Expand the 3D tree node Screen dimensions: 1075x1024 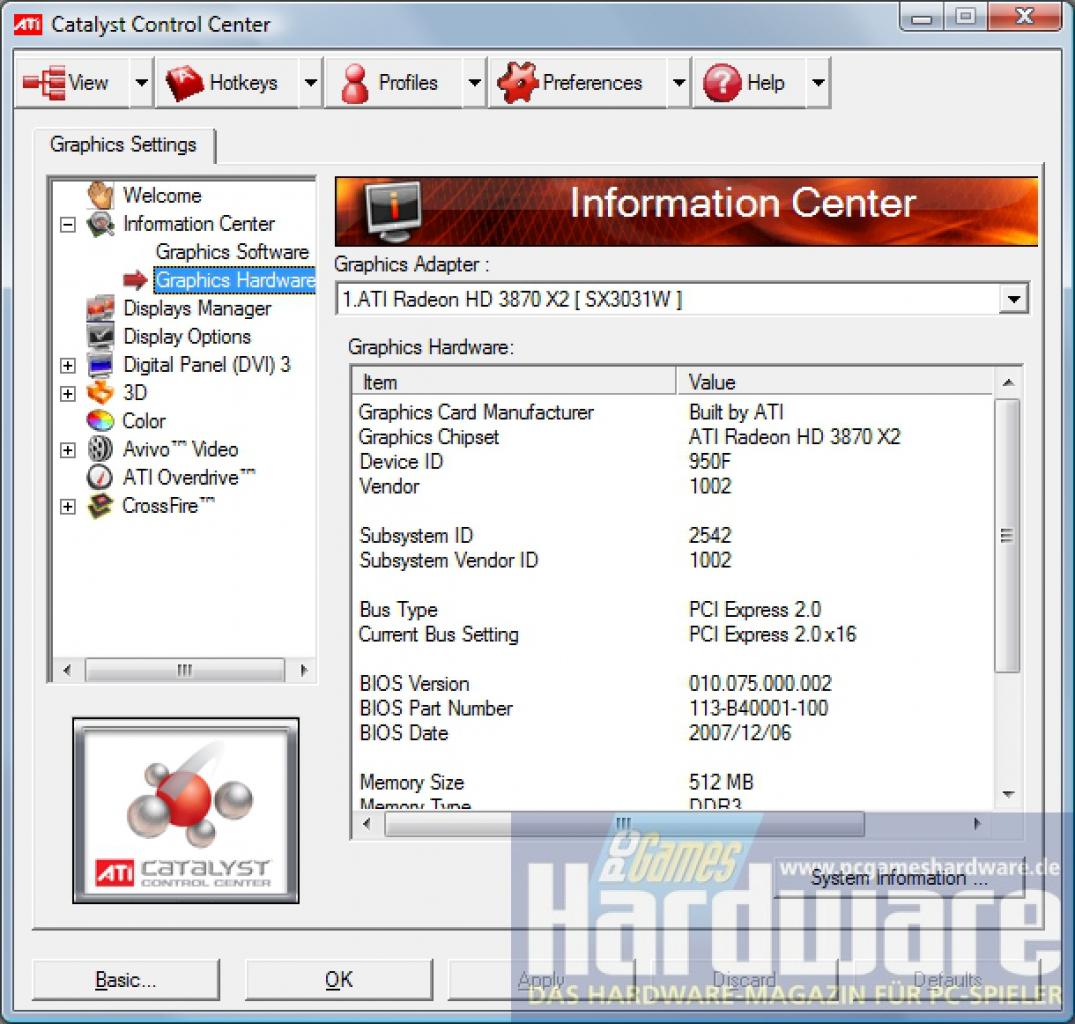(67, 393)
